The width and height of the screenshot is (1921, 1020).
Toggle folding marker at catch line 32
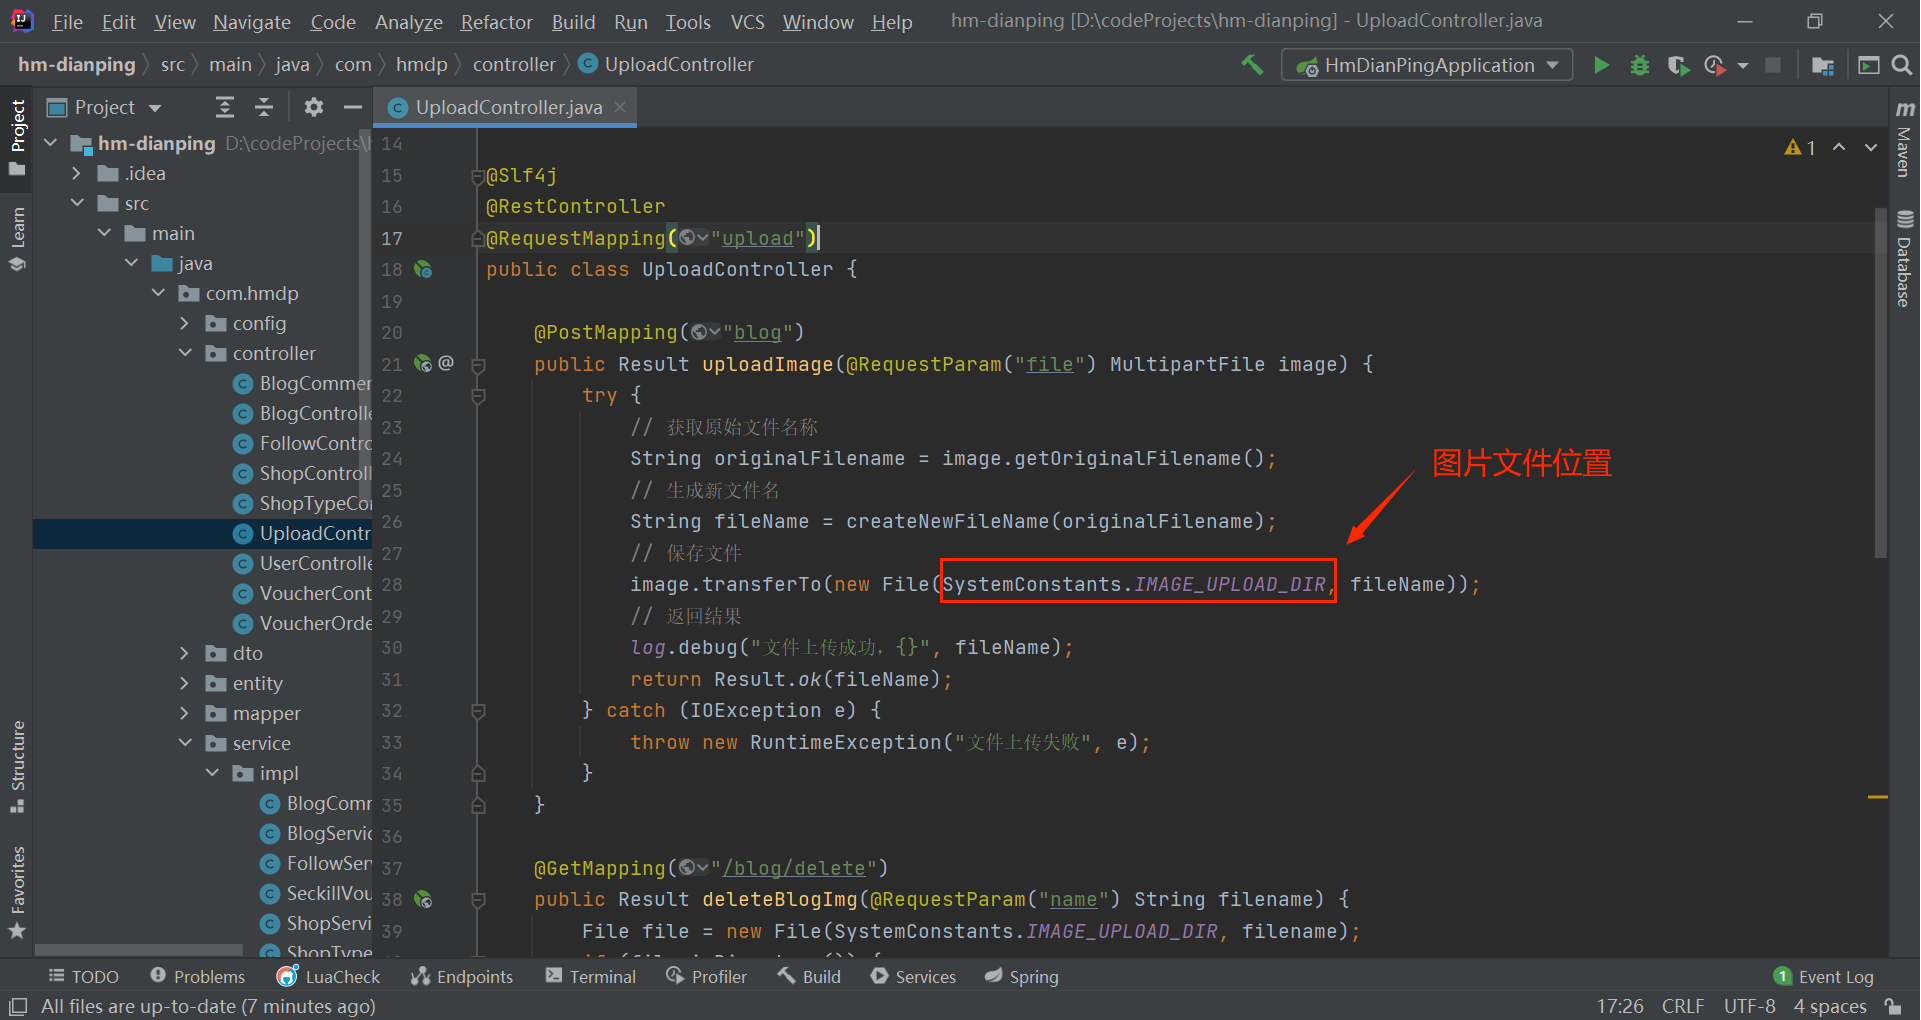pyautogui.click(x=478, y=711)
